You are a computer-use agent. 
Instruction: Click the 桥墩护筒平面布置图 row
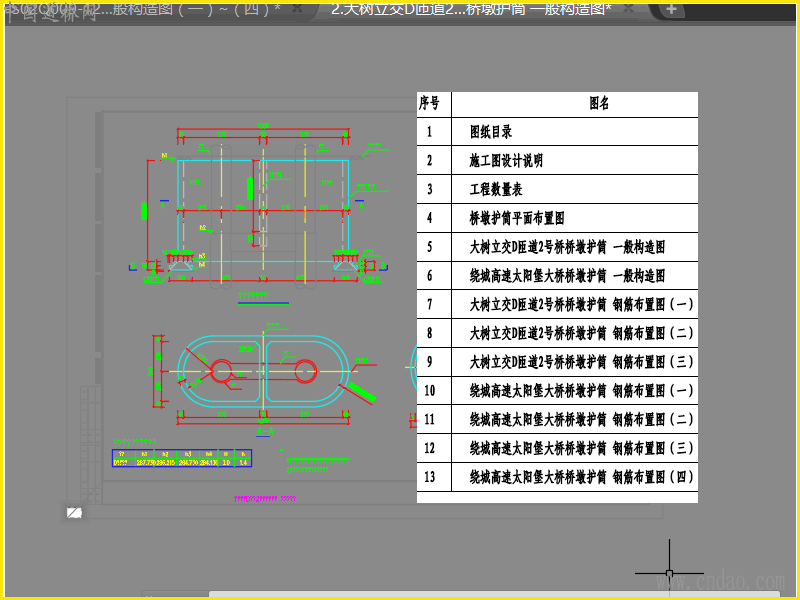pos(557,218)
